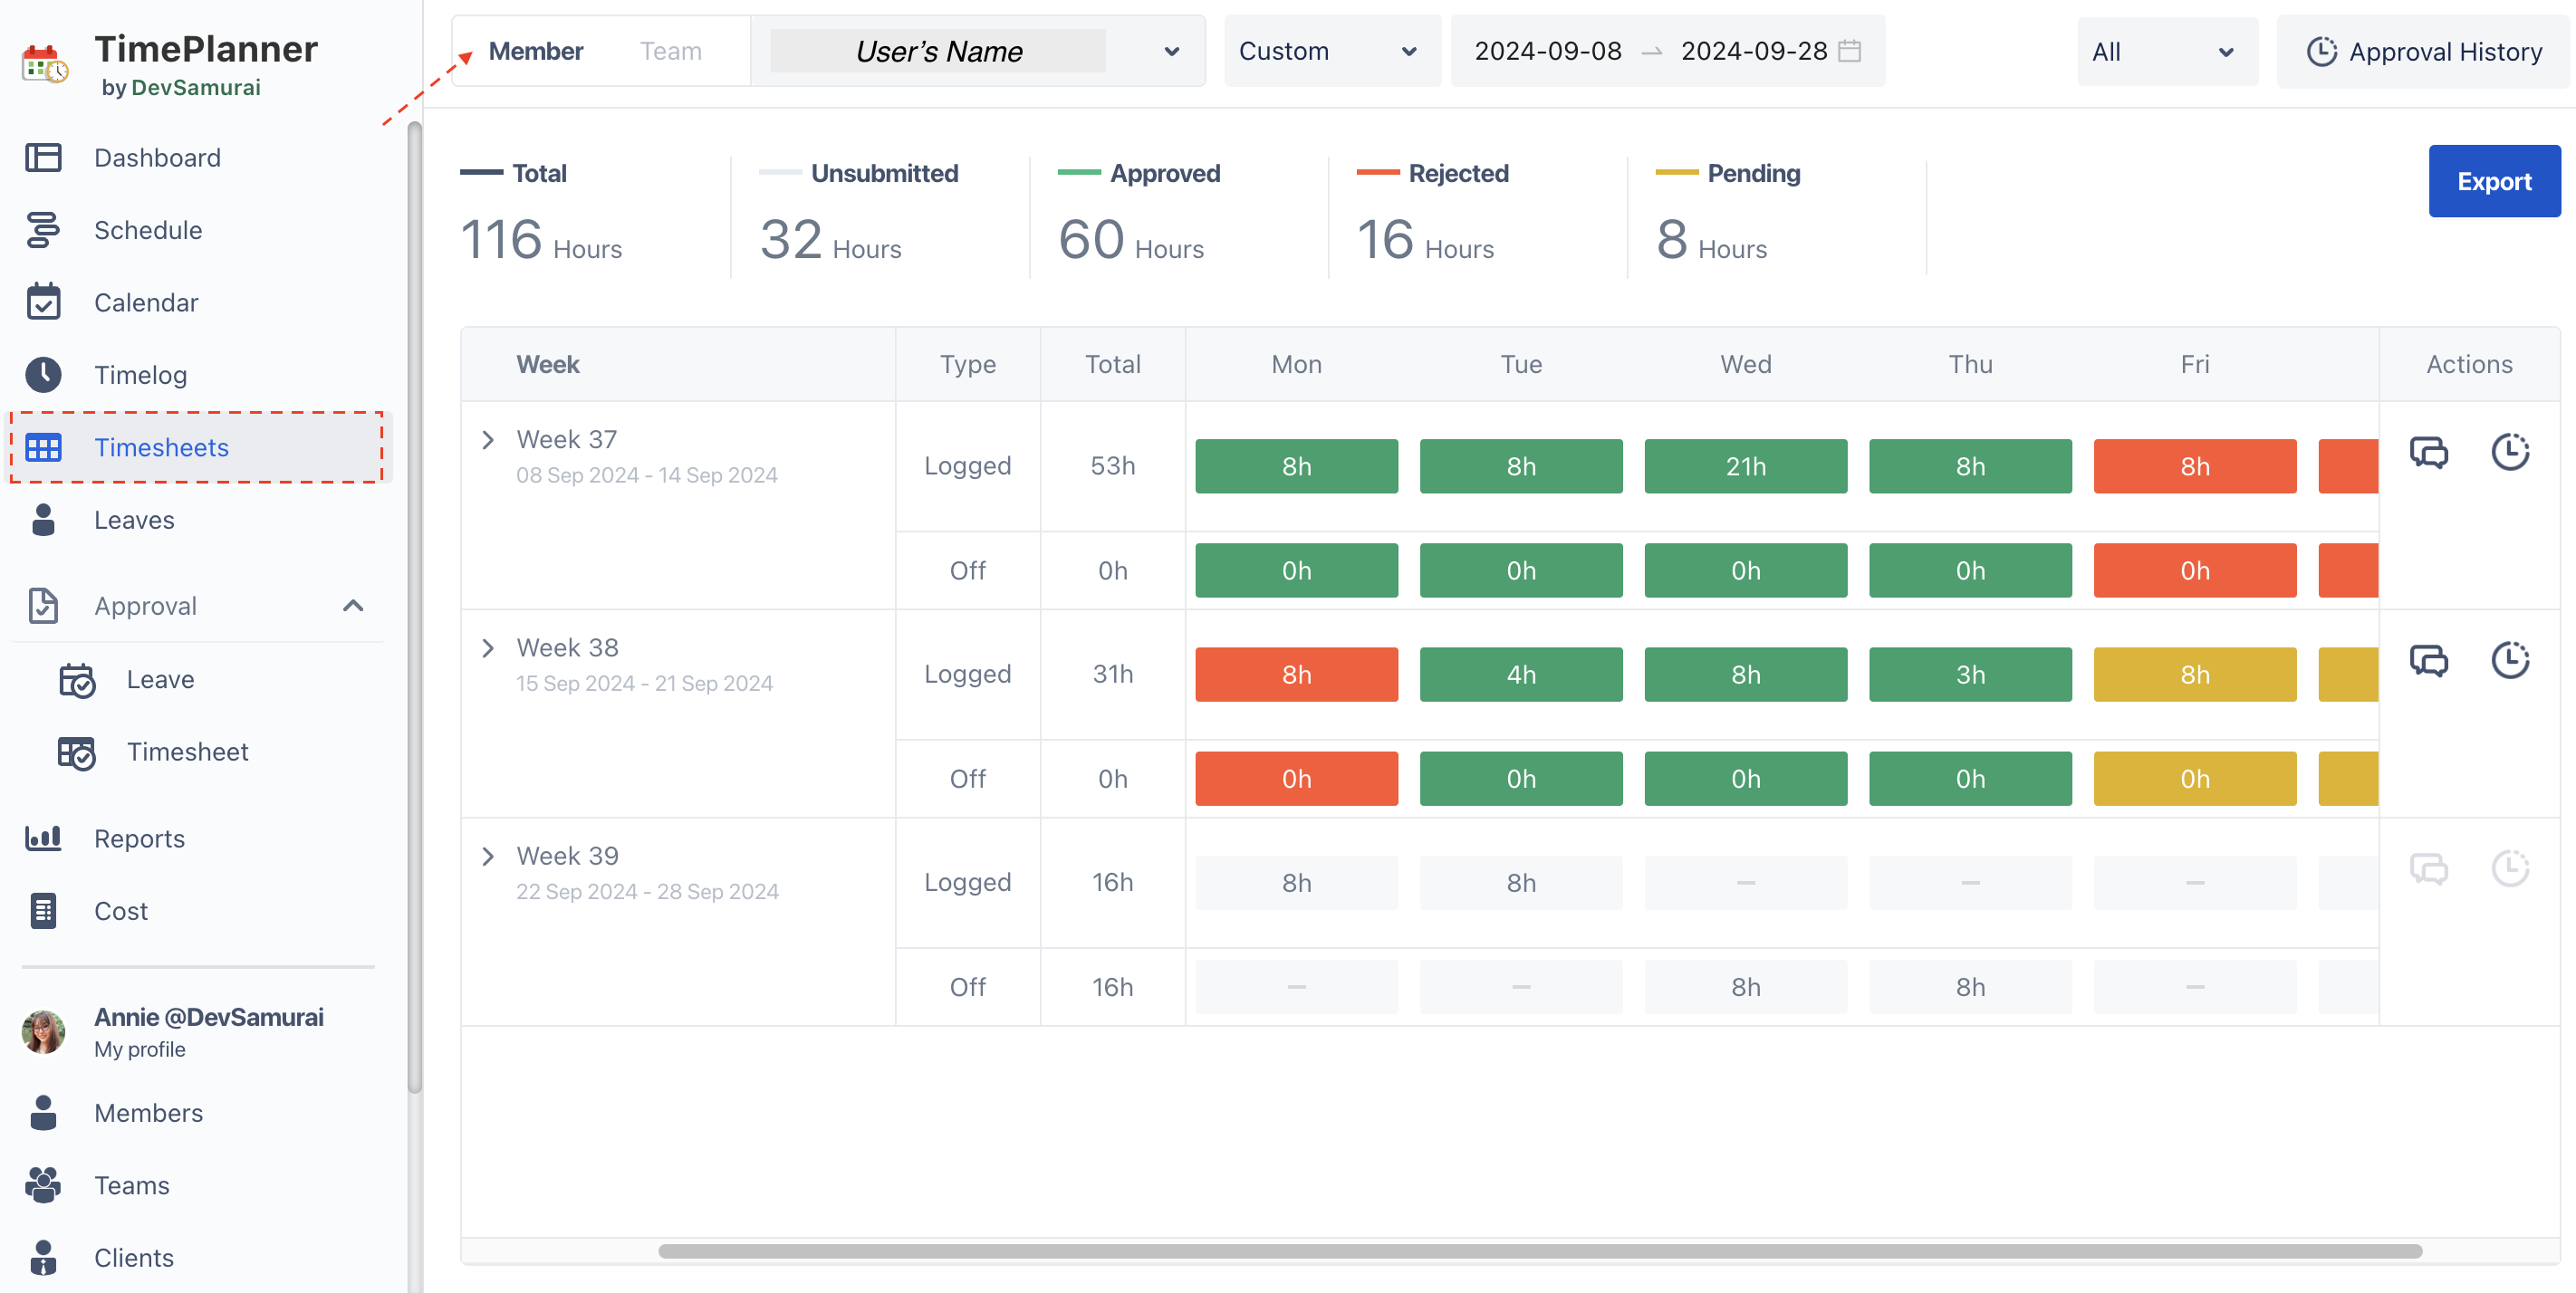Open the Leaves person icon

click(x=43, y=519)
